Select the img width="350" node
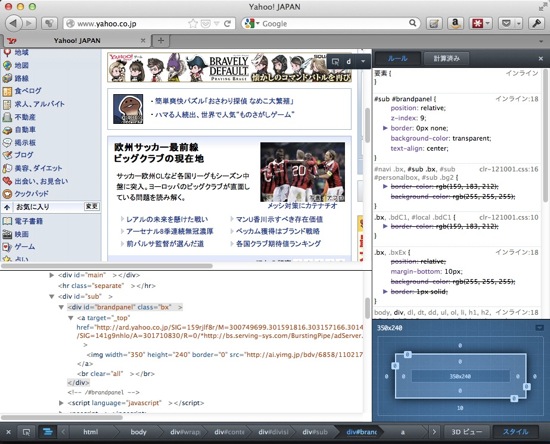The height and width of the screenshot is (444, 550). pos(224,355)
